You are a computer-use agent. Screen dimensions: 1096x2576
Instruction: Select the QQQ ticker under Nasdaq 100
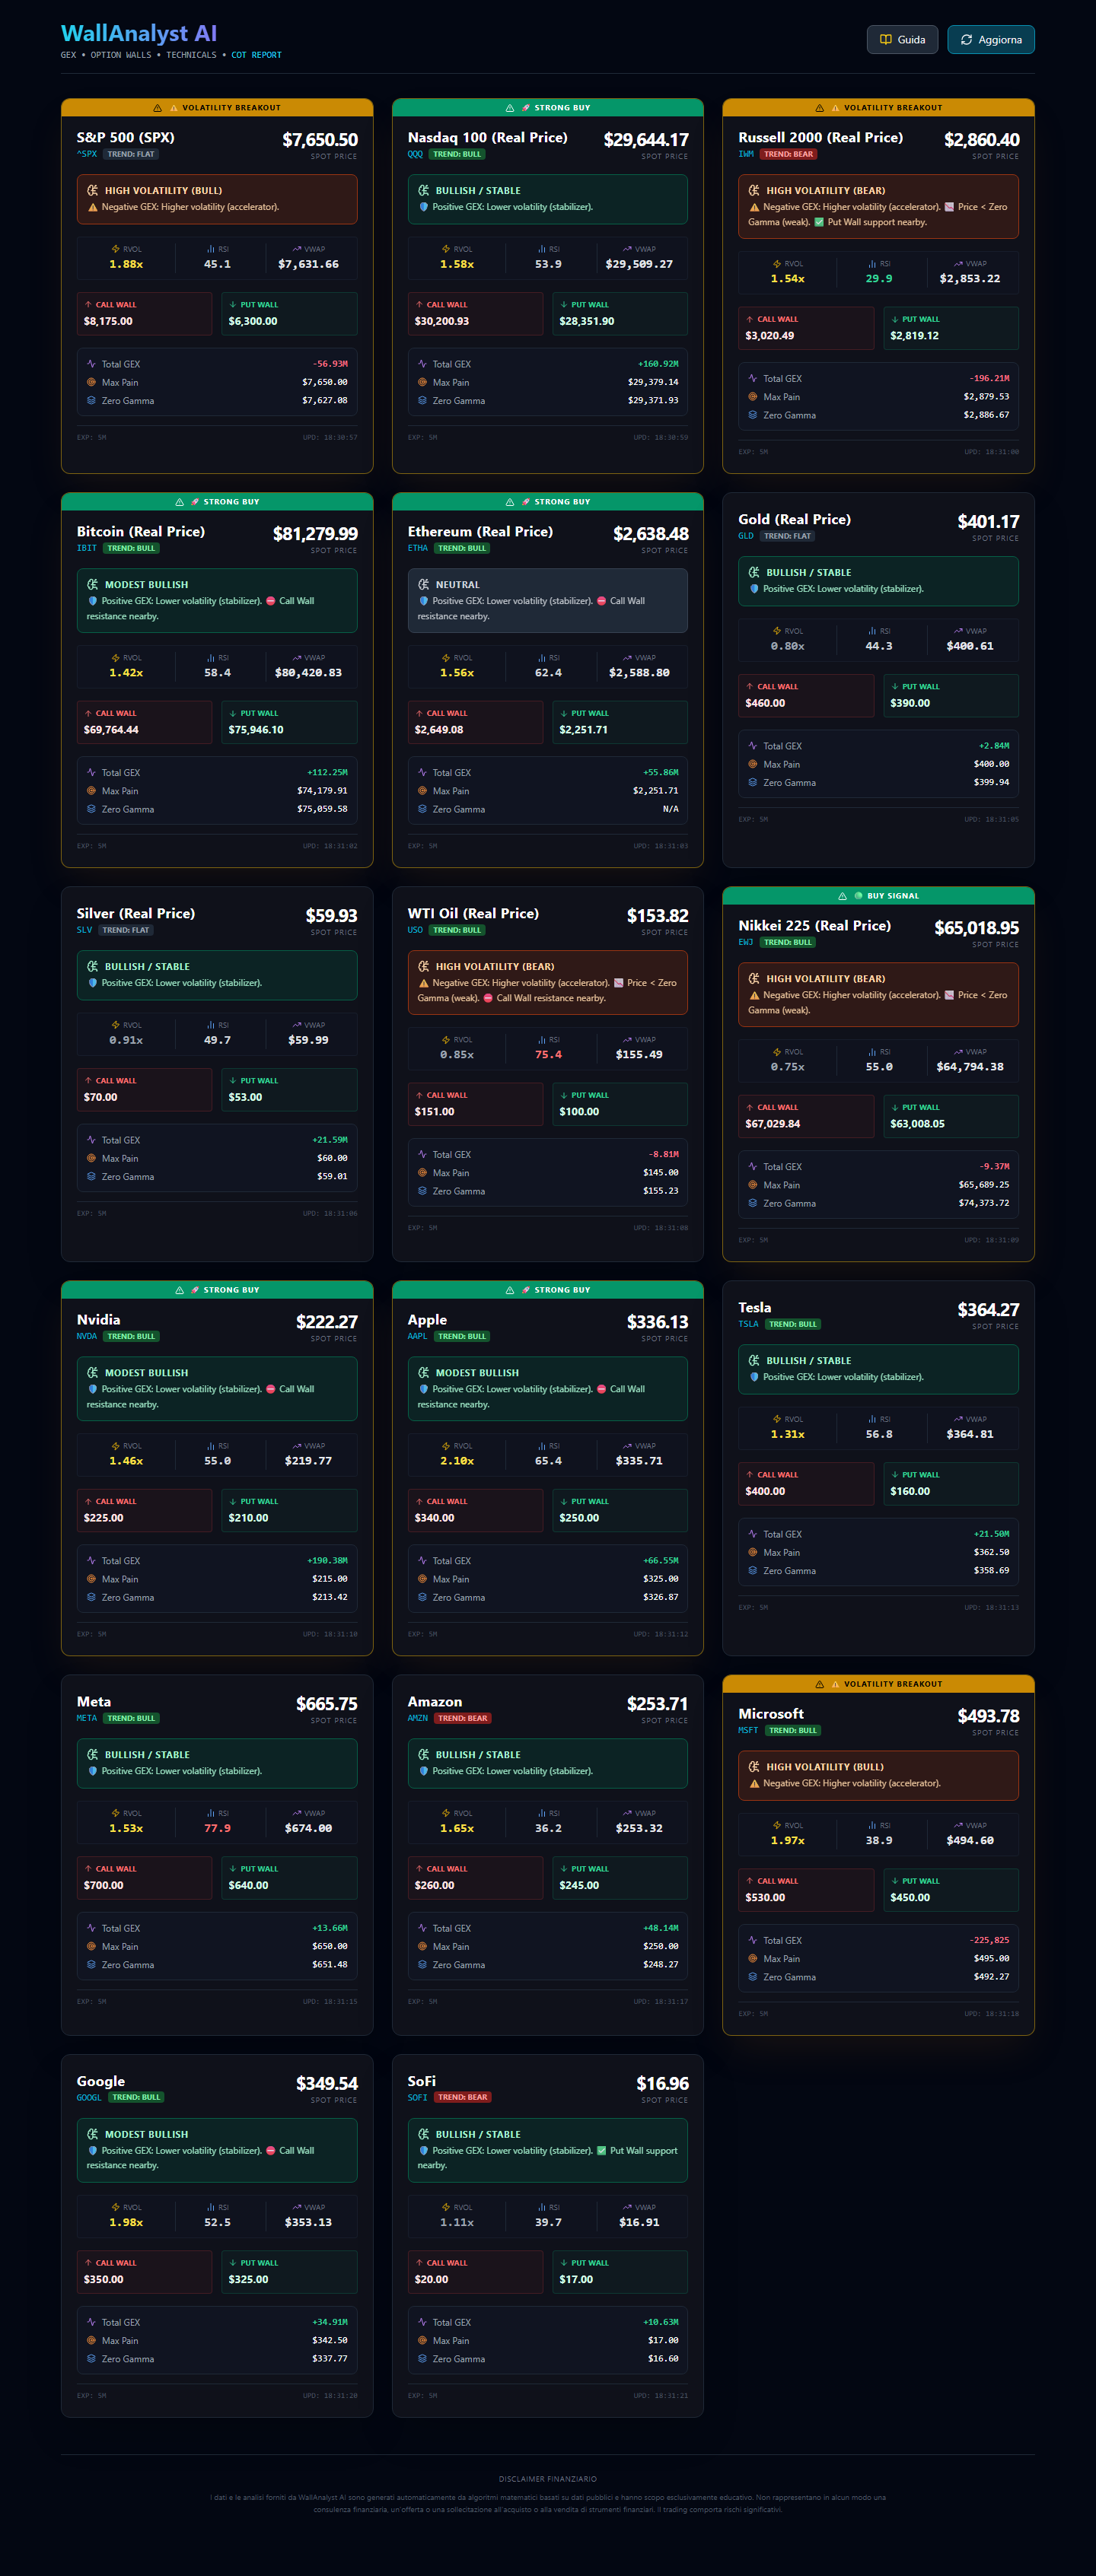pyautogui.click(x=415, y=154)
